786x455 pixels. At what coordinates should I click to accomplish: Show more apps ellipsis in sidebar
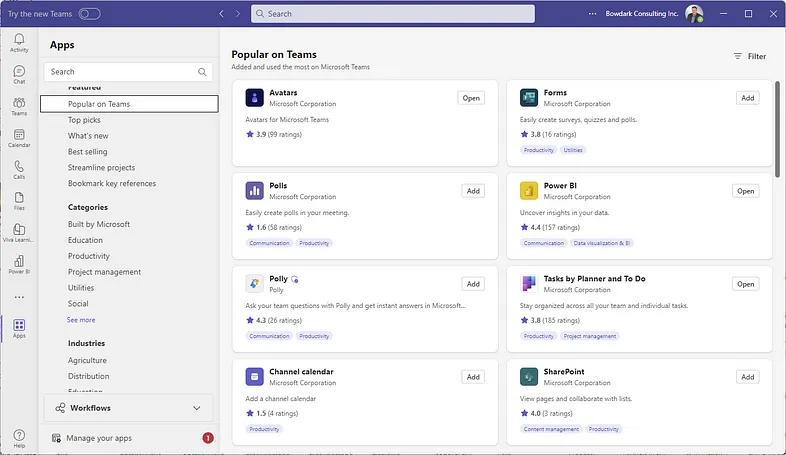point(19,297)
